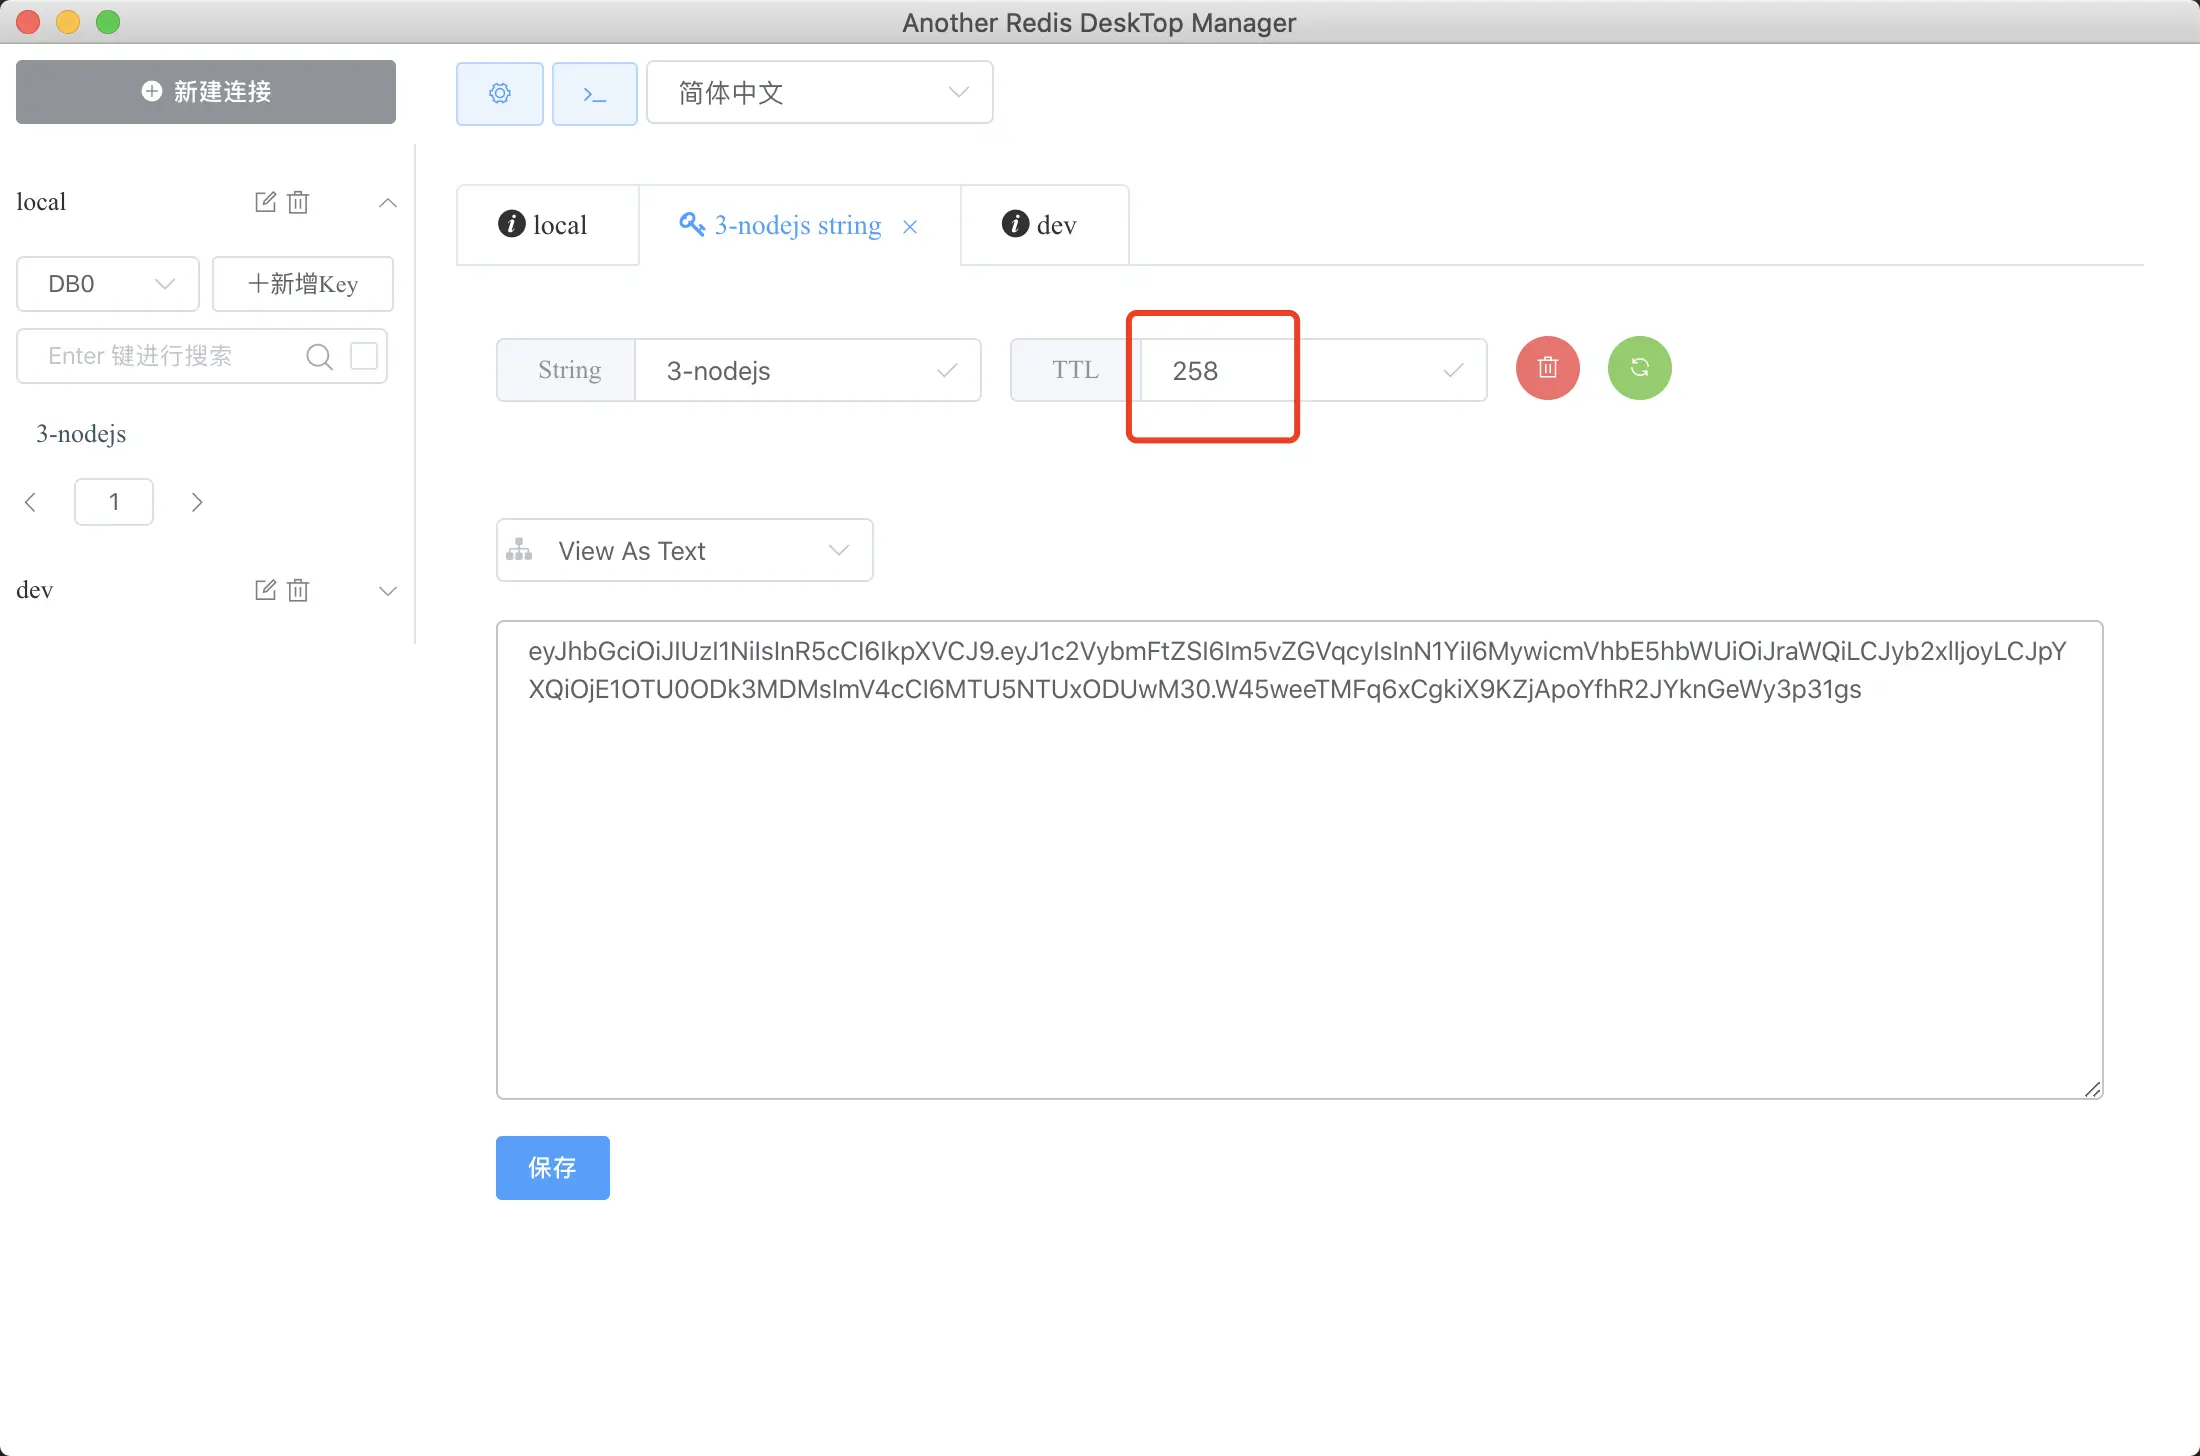
Task: Delete the local connection
Action: 298,202
